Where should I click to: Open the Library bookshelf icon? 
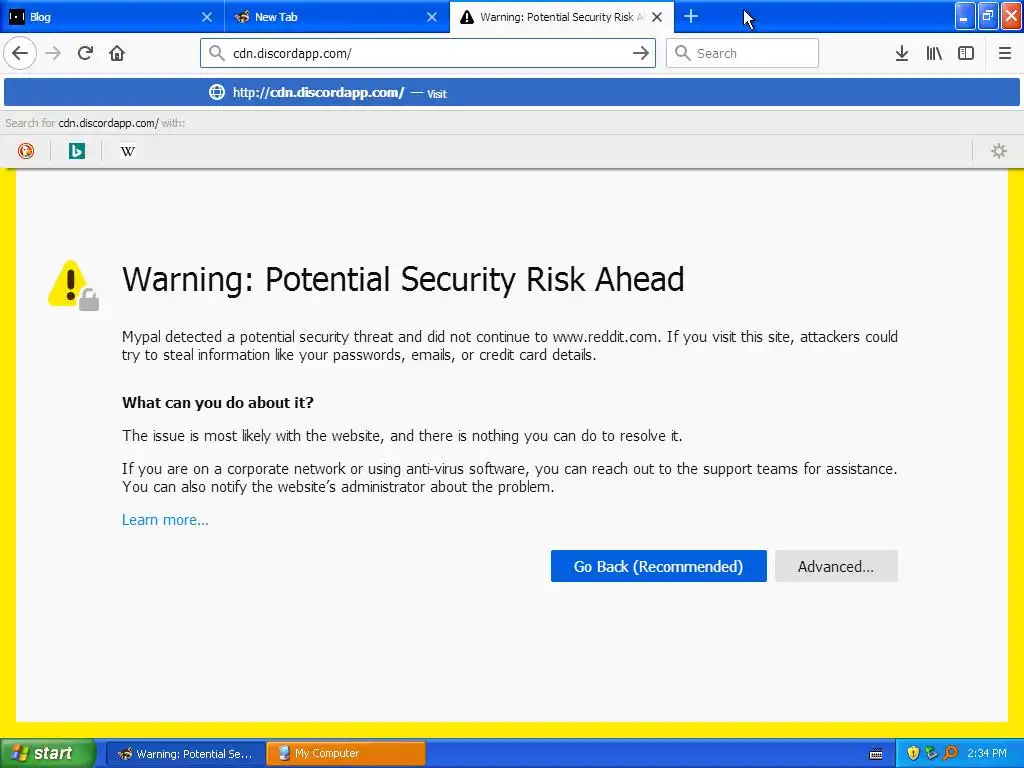[x=934, y=53]
